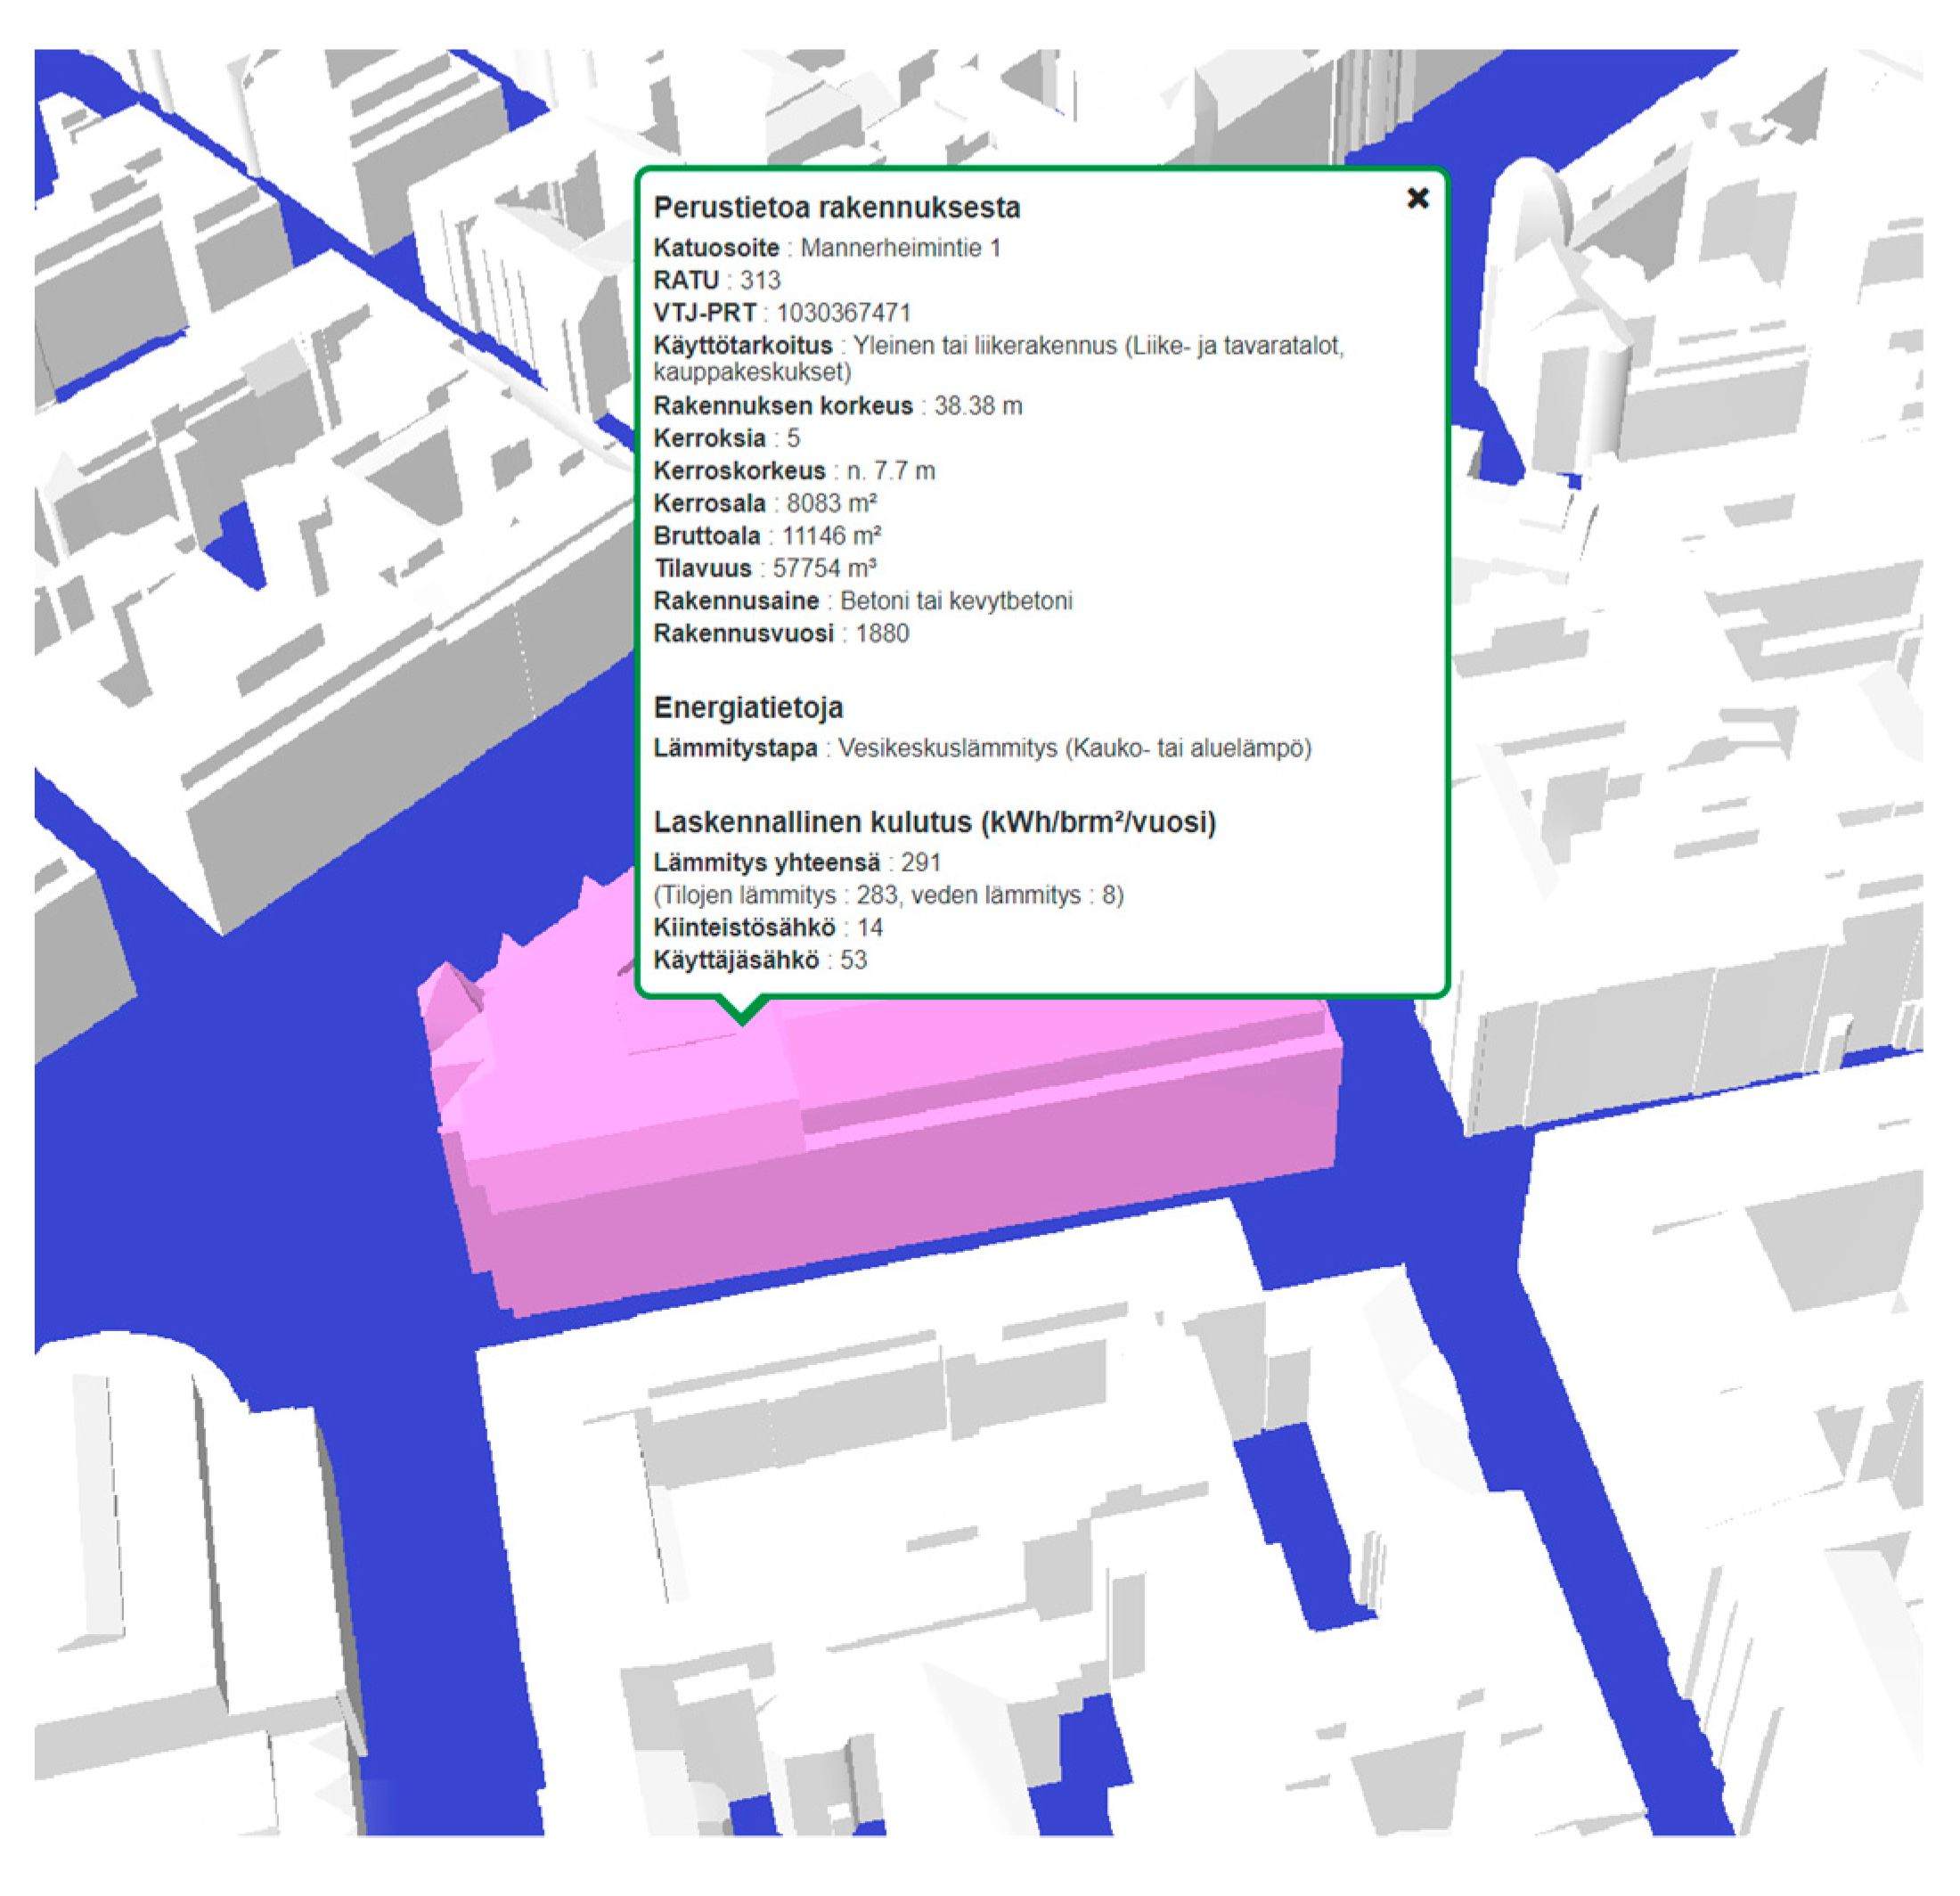Close the building info popup
Screen dimensions: 1960x1896
(x=1417, y=198)
